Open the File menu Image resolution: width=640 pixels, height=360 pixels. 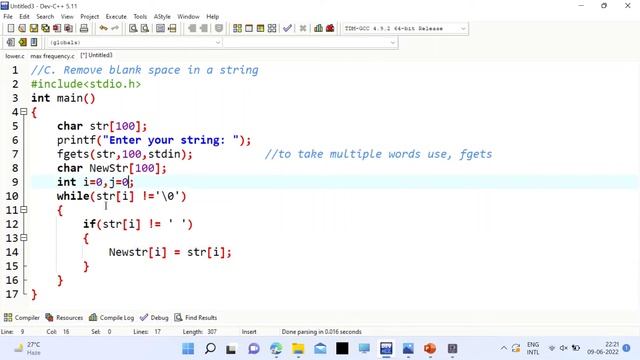pyautogui.click(x=8, y=17)
